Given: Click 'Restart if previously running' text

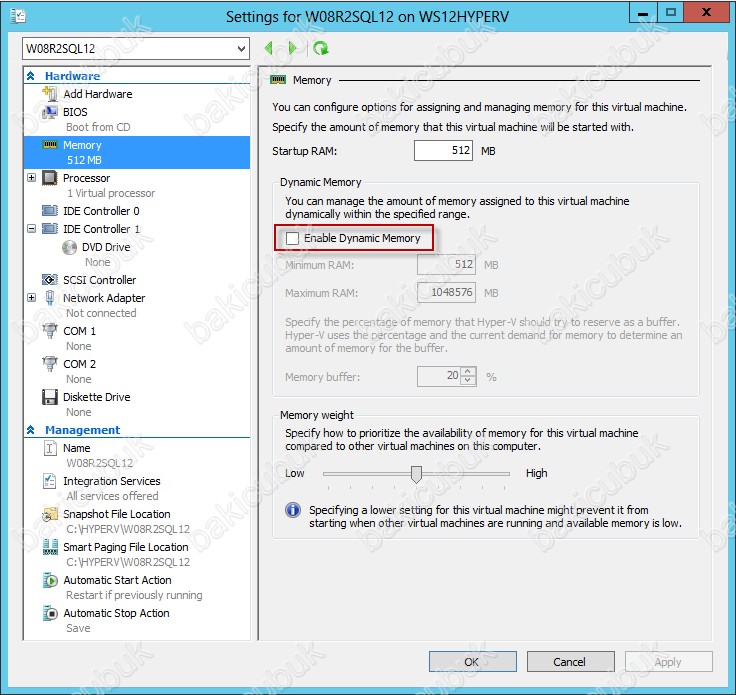Looking at the screenshot, I should 134,595.
